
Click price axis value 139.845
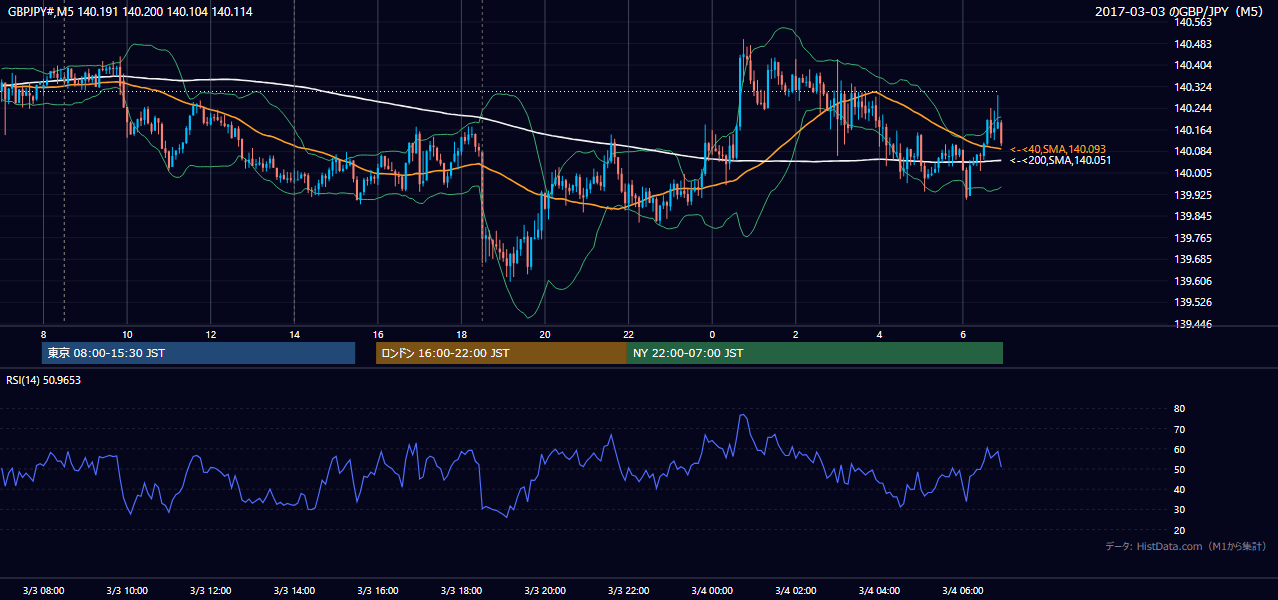point(1193,216)
